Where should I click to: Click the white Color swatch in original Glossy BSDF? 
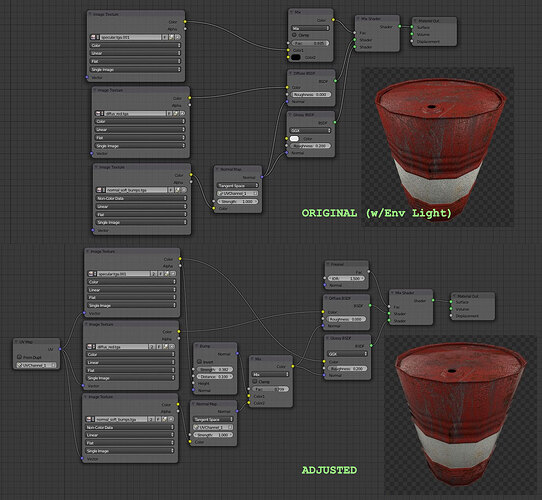tap(294, 139)
